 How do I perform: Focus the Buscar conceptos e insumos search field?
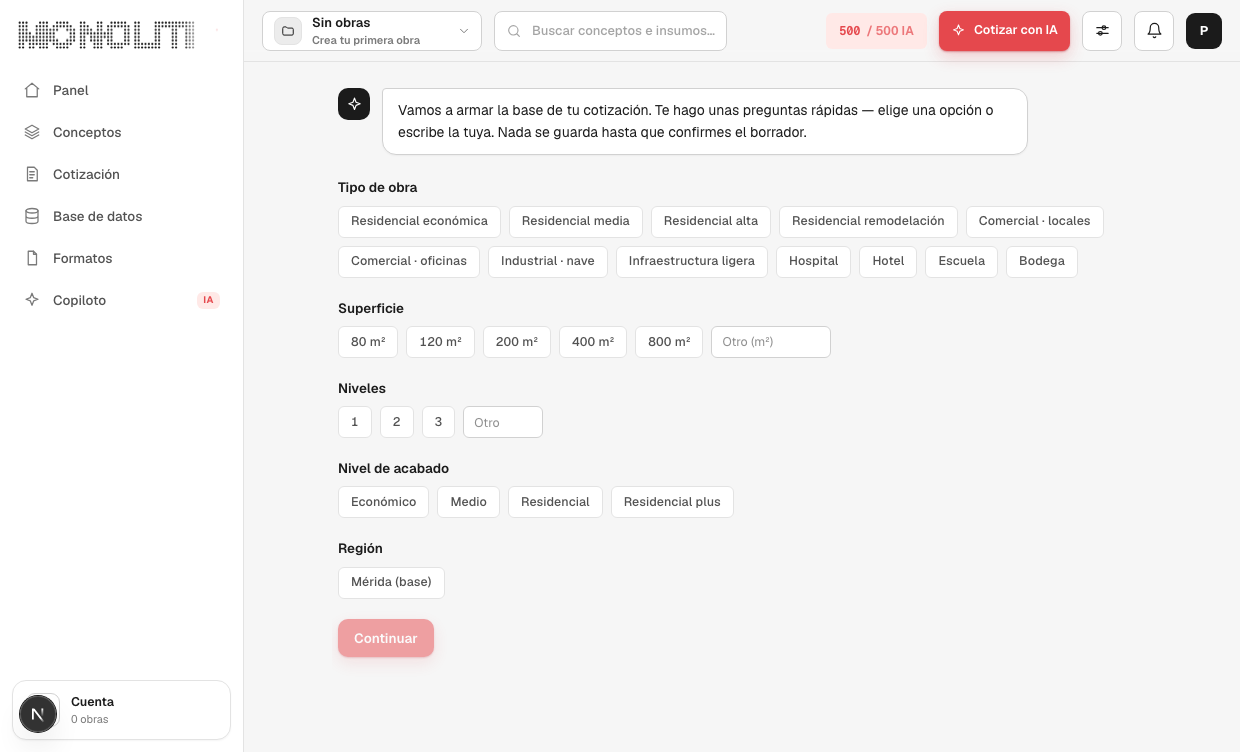pos(611,31)
